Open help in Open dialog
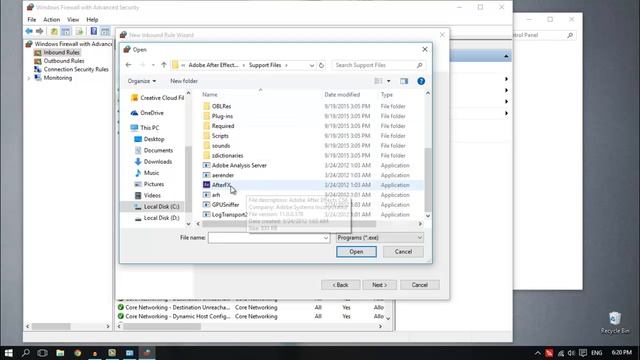640x360 pixels. point(421,81)
